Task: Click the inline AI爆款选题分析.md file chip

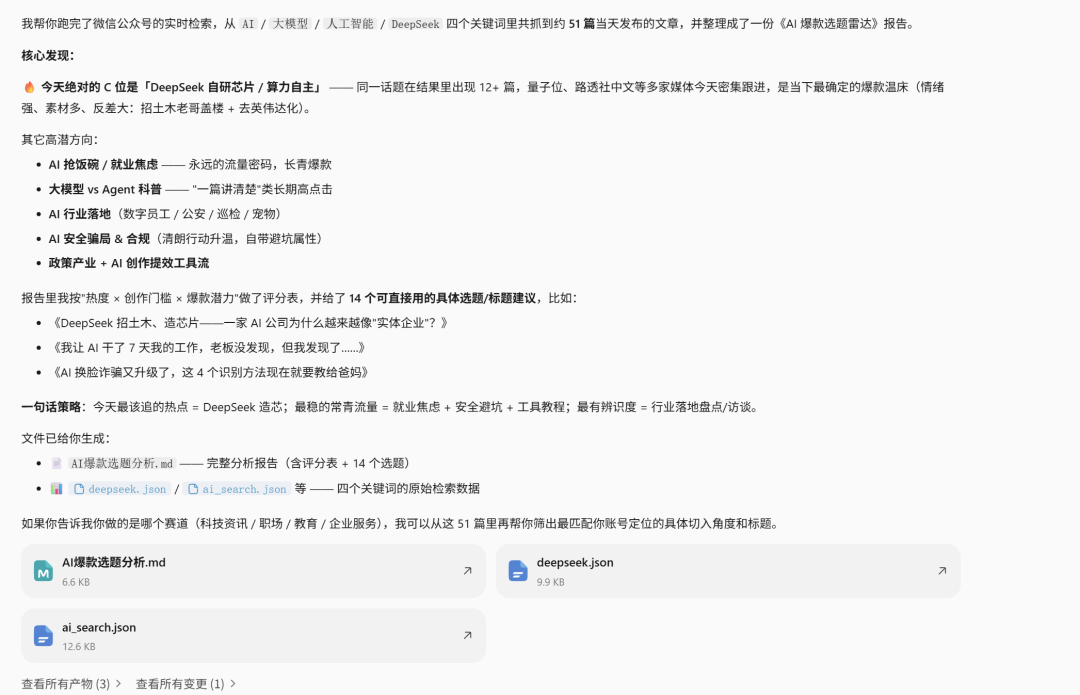Action: tap(122, 464)
